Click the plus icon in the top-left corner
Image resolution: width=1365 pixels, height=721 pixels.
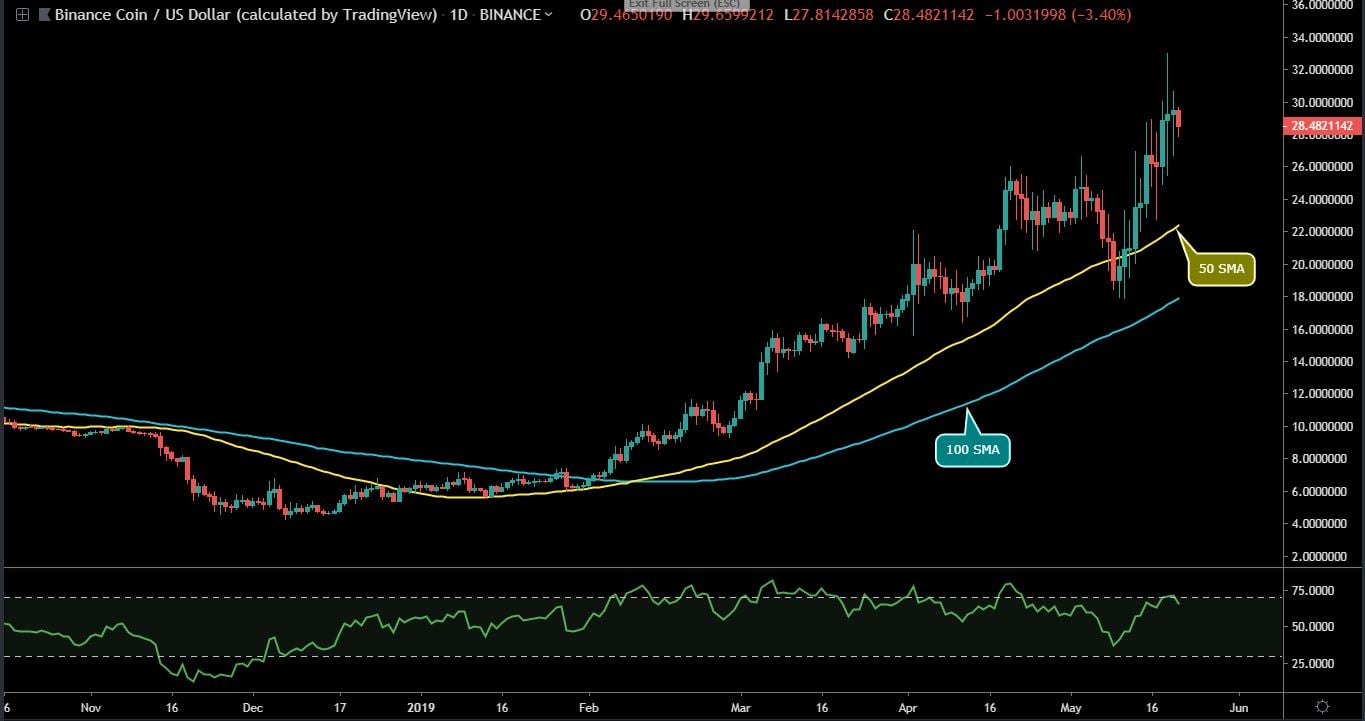tap(23, 14)
